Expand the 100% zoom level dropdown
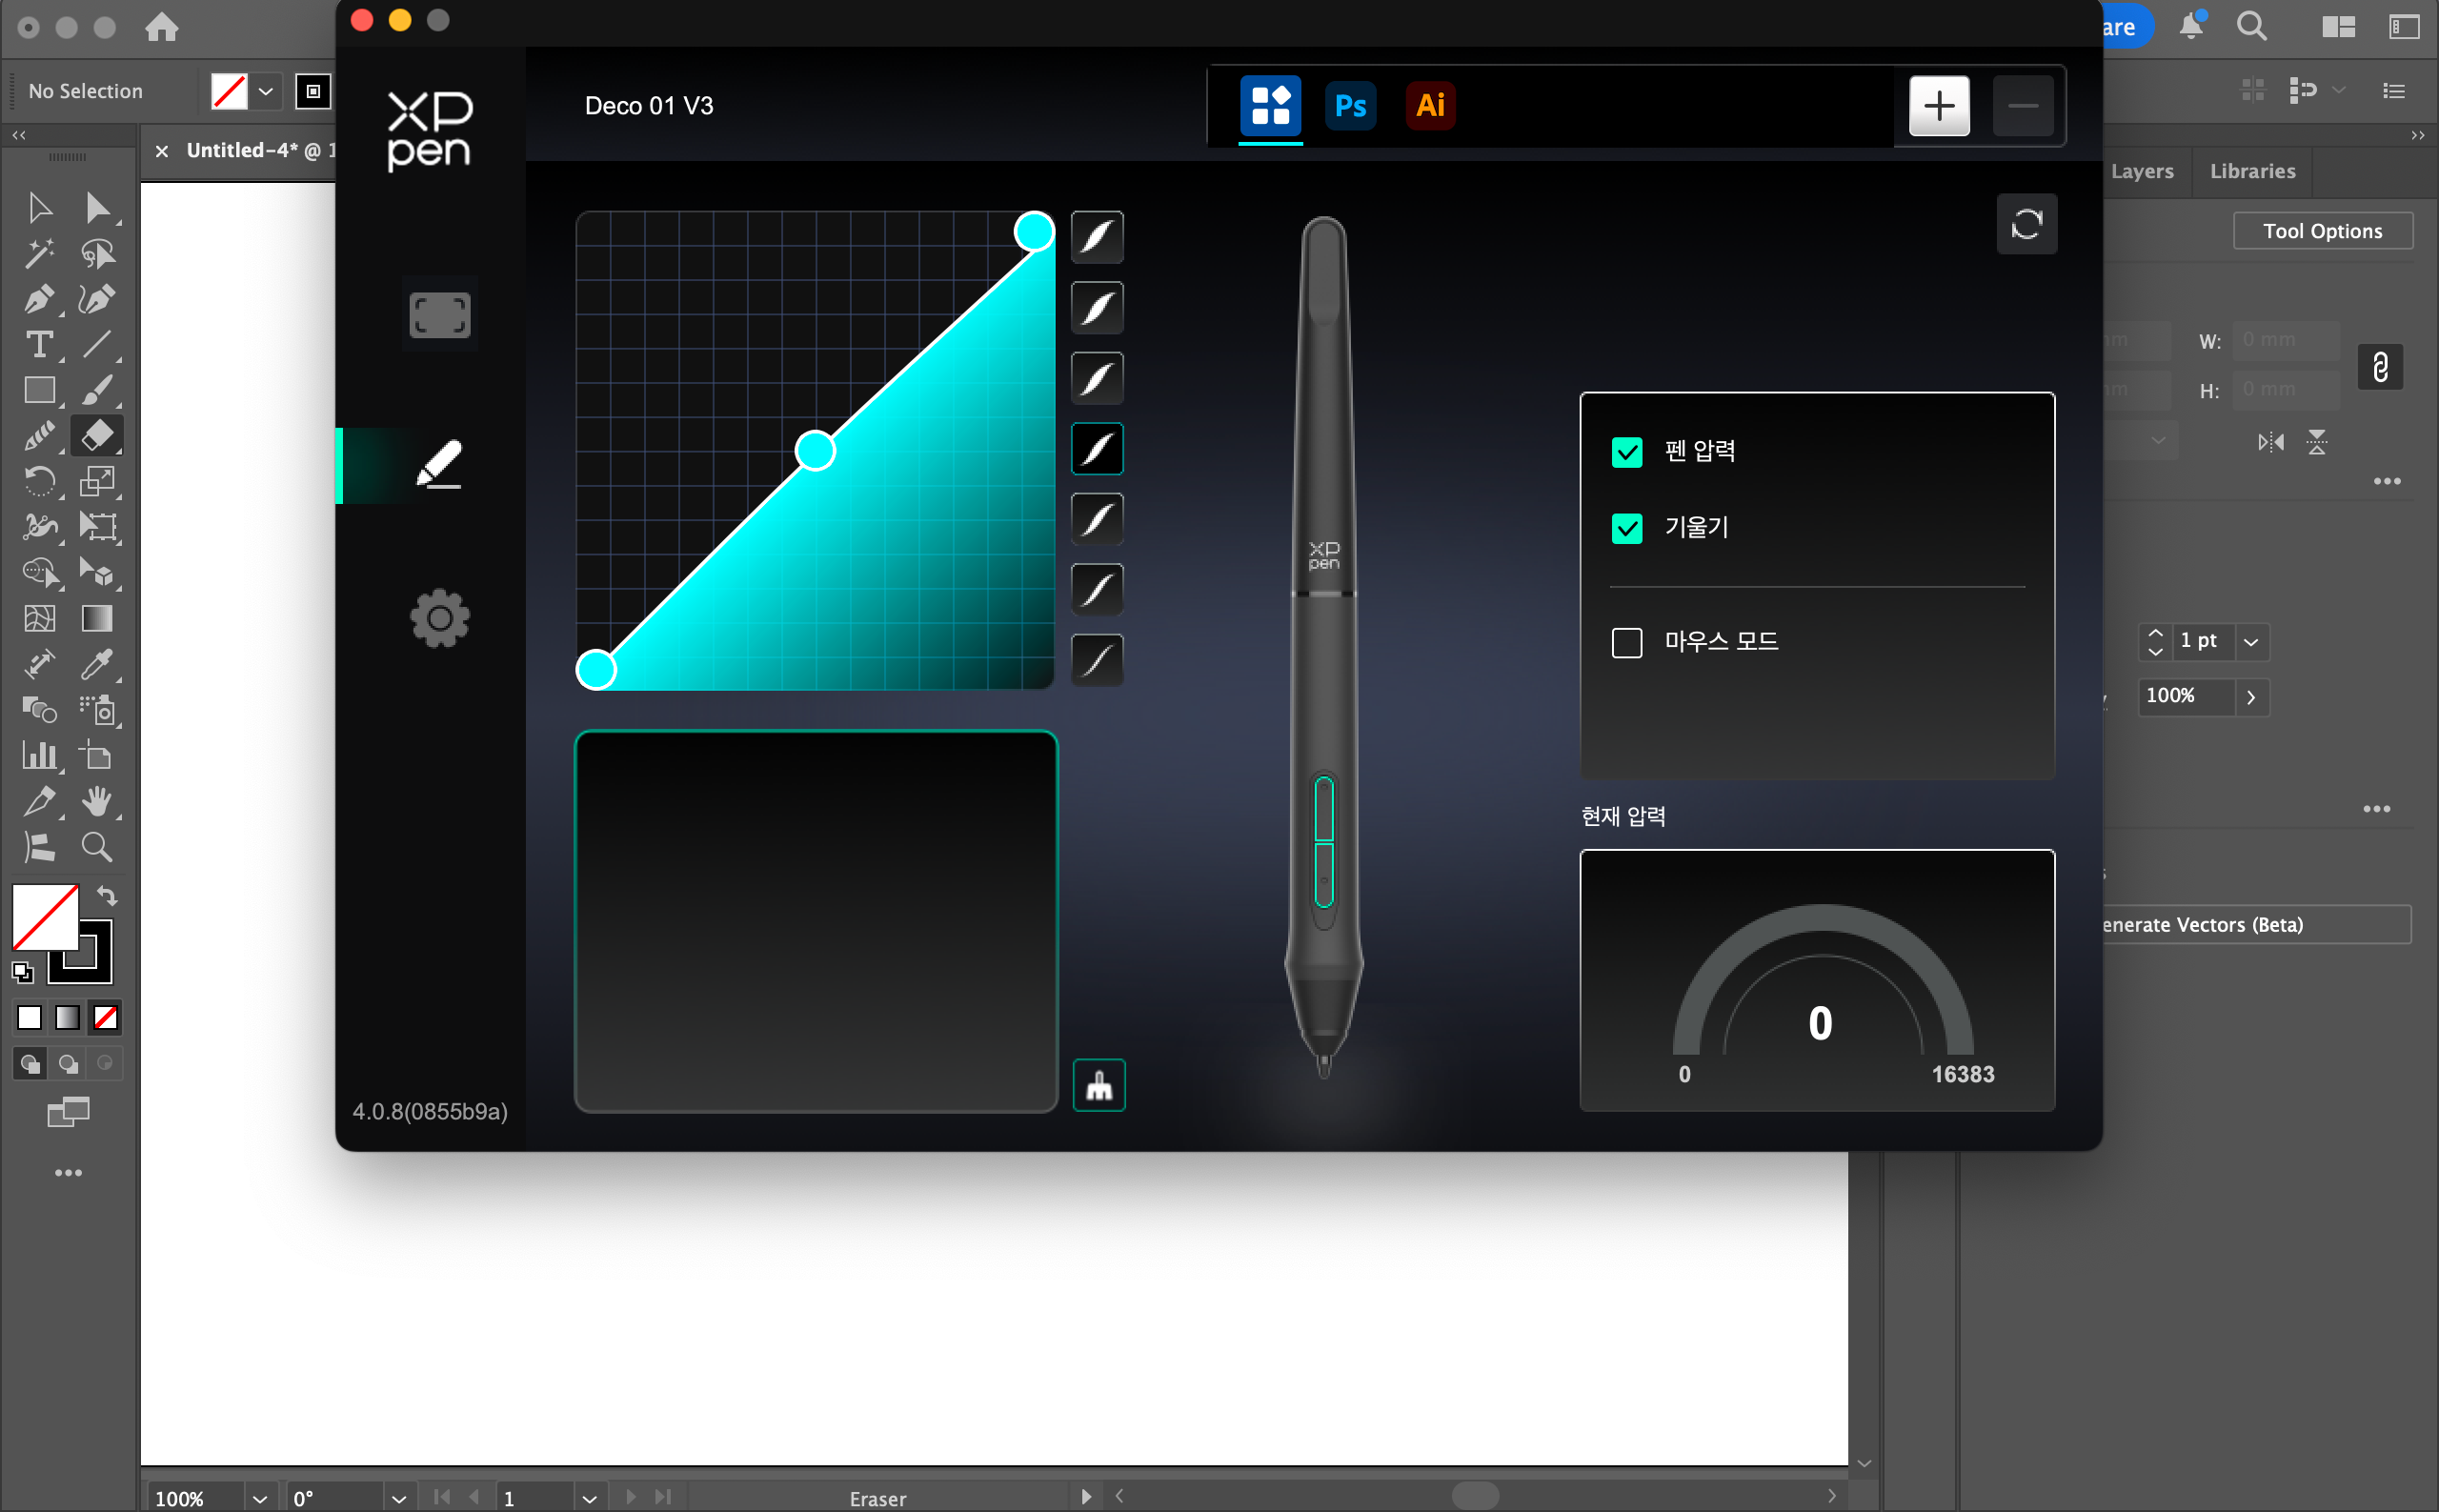The width and height of the screenshot is (2439, 1512). [259, 1498]
